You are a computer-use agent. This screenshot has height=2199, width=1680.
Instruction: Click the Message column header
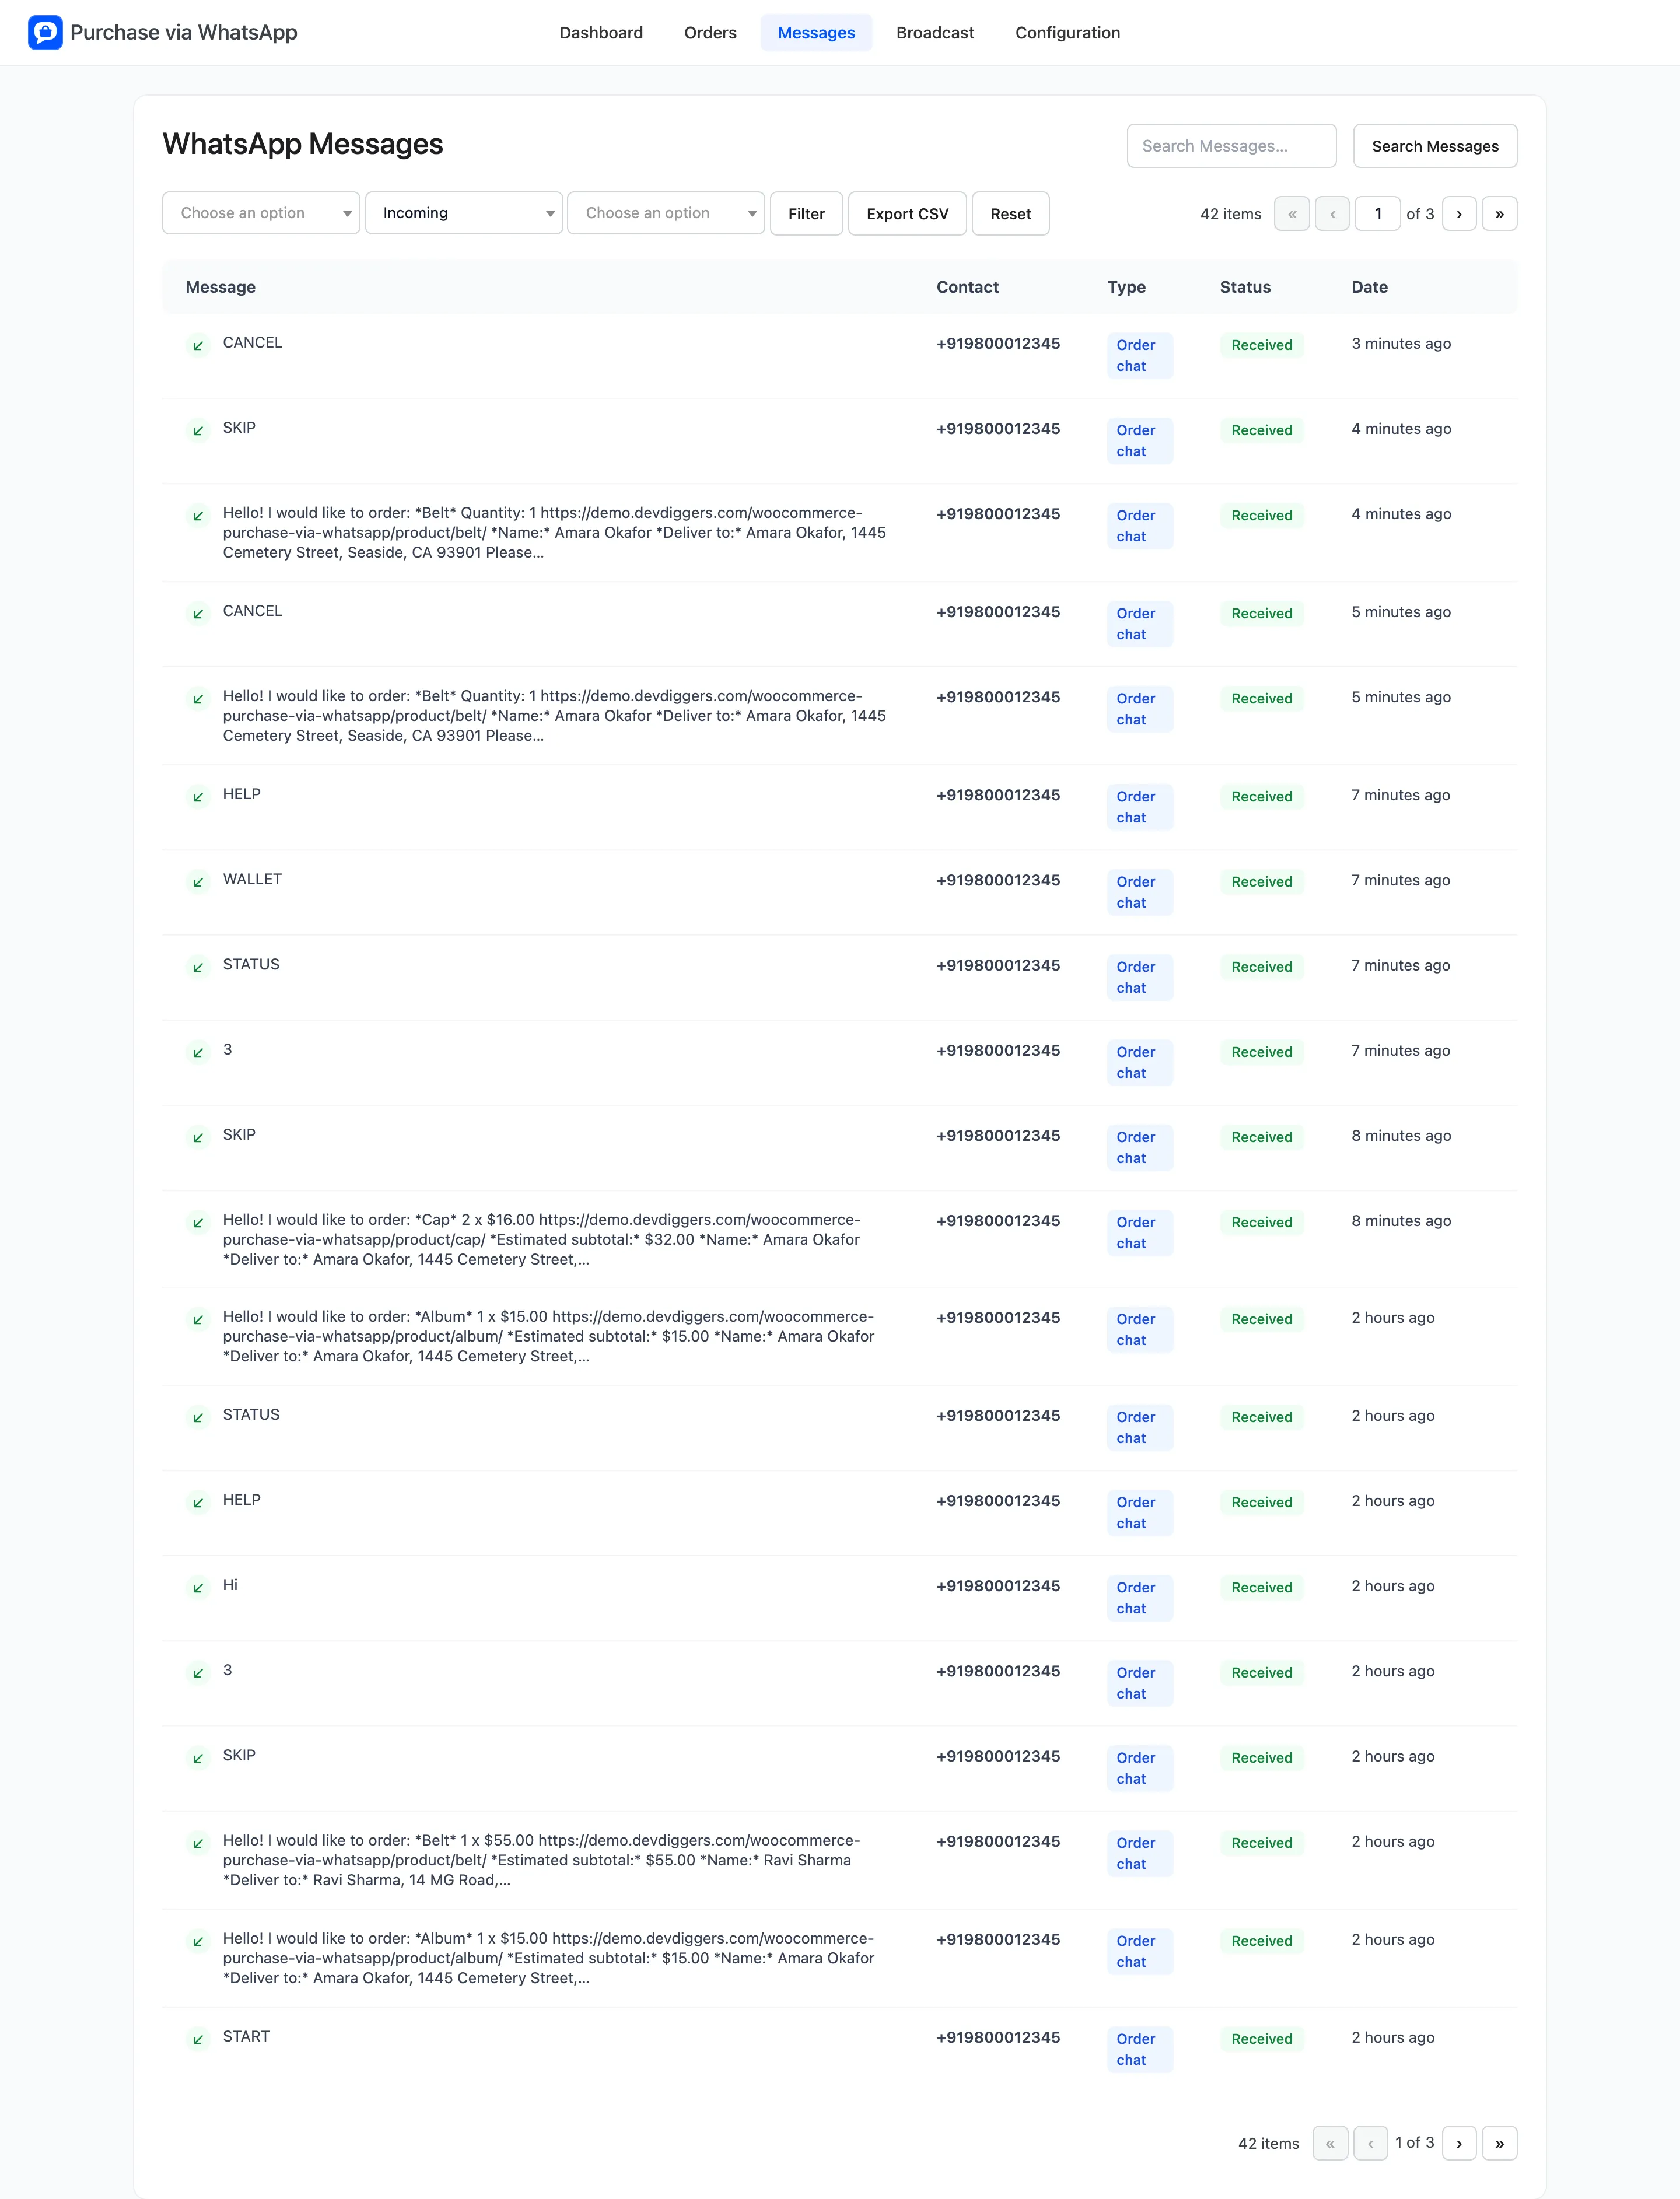click(x=220, y=287)
